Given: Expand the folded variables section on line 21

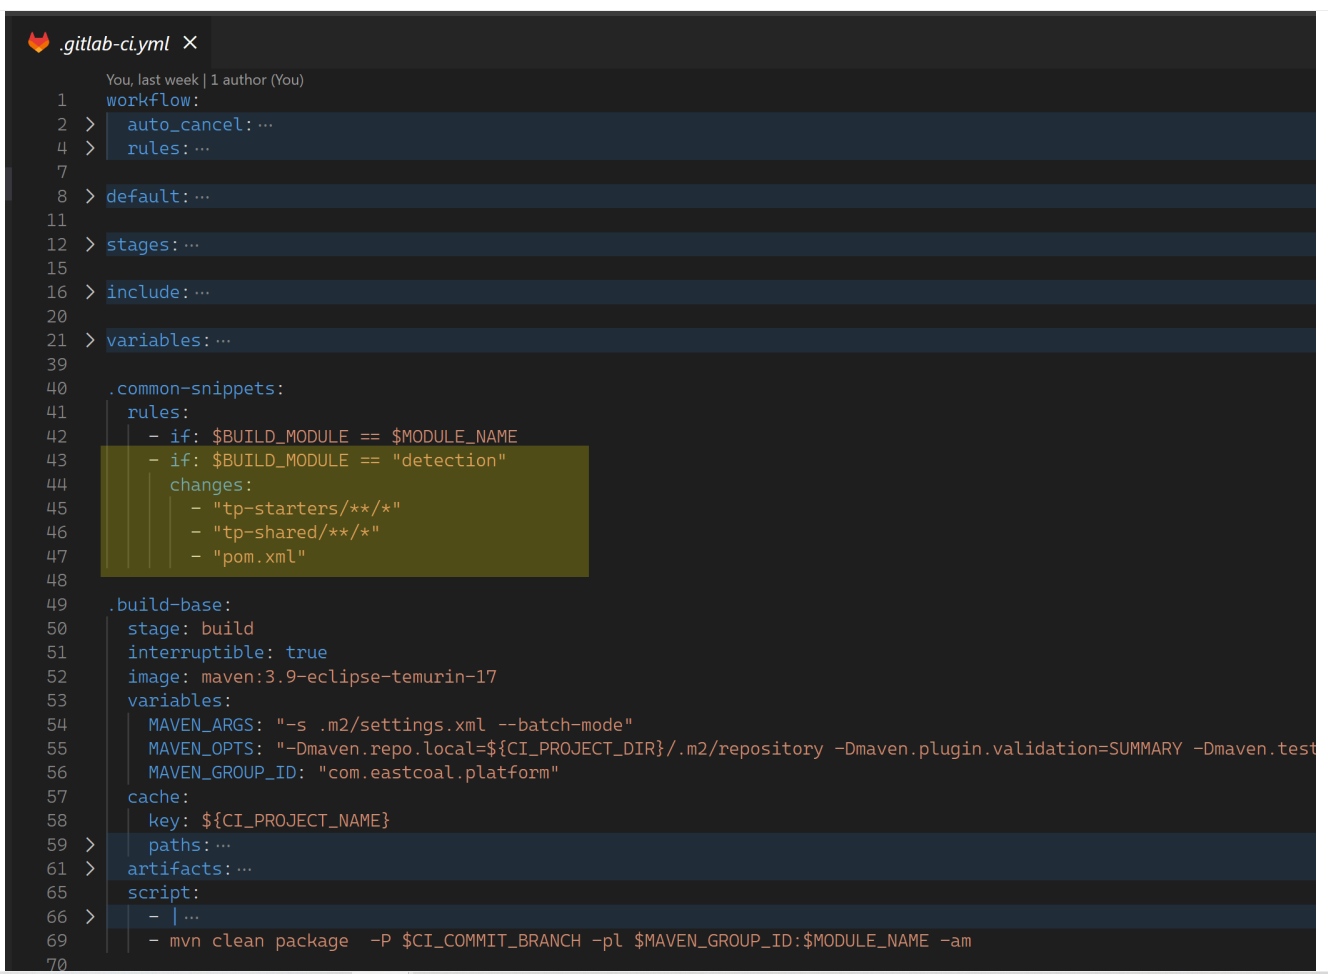Looking at the screenshot, I should 90,340.
